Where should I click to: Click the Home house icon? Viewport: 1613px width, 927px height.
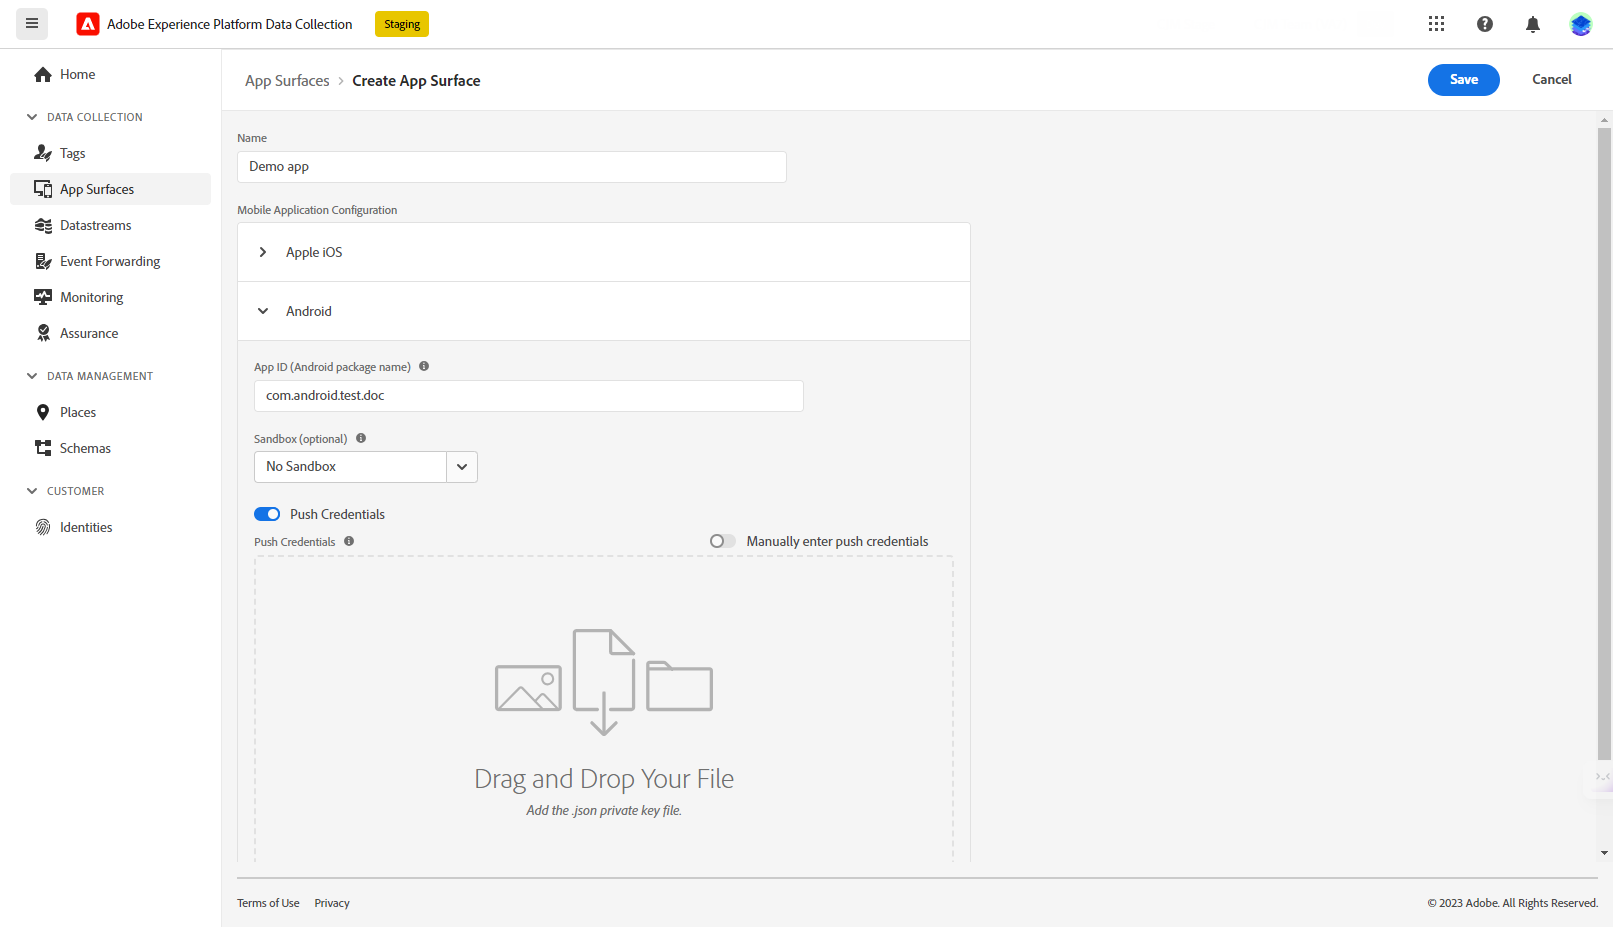click(43, 74)
